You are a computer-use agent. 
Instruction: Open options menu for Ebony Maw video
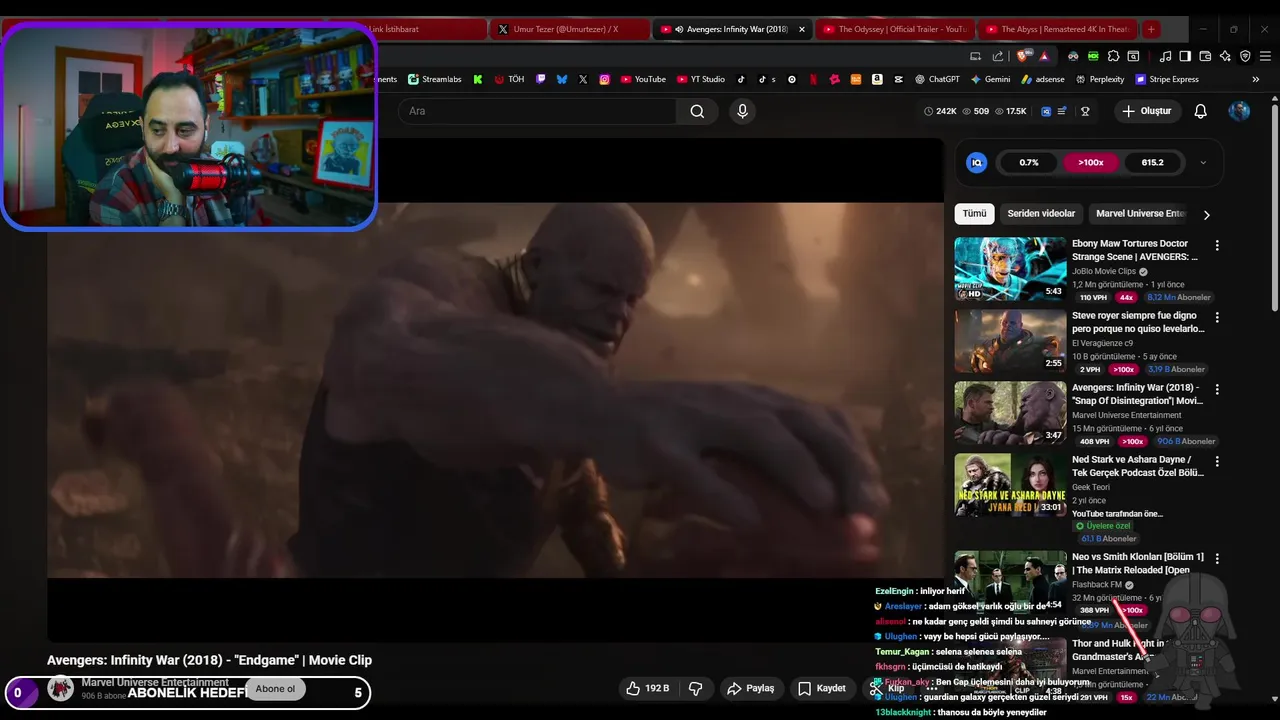tap(1217, 245)
